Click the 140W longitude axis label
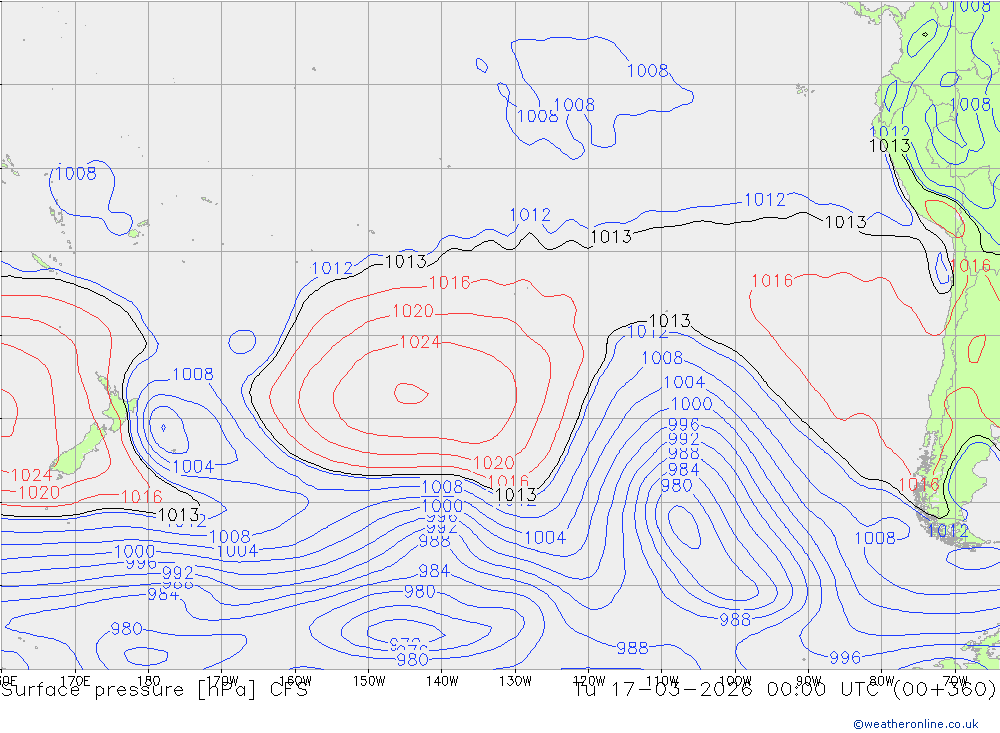 pyautogui.click(x=442, y=680)
